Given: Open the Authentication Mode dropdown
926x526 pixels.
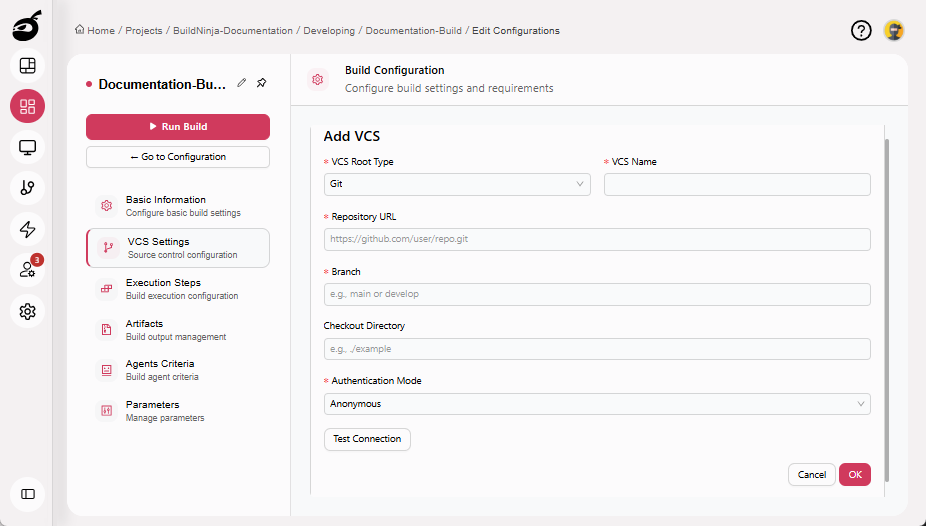Looking at the screenshot, I should (597, 404).
